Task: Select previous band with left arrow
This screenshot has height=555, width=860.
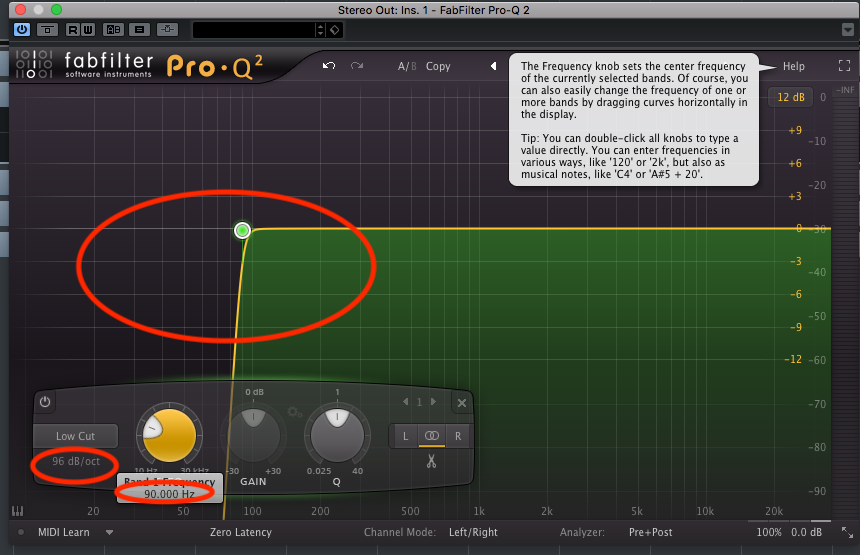Action: (x=405, y=402)
